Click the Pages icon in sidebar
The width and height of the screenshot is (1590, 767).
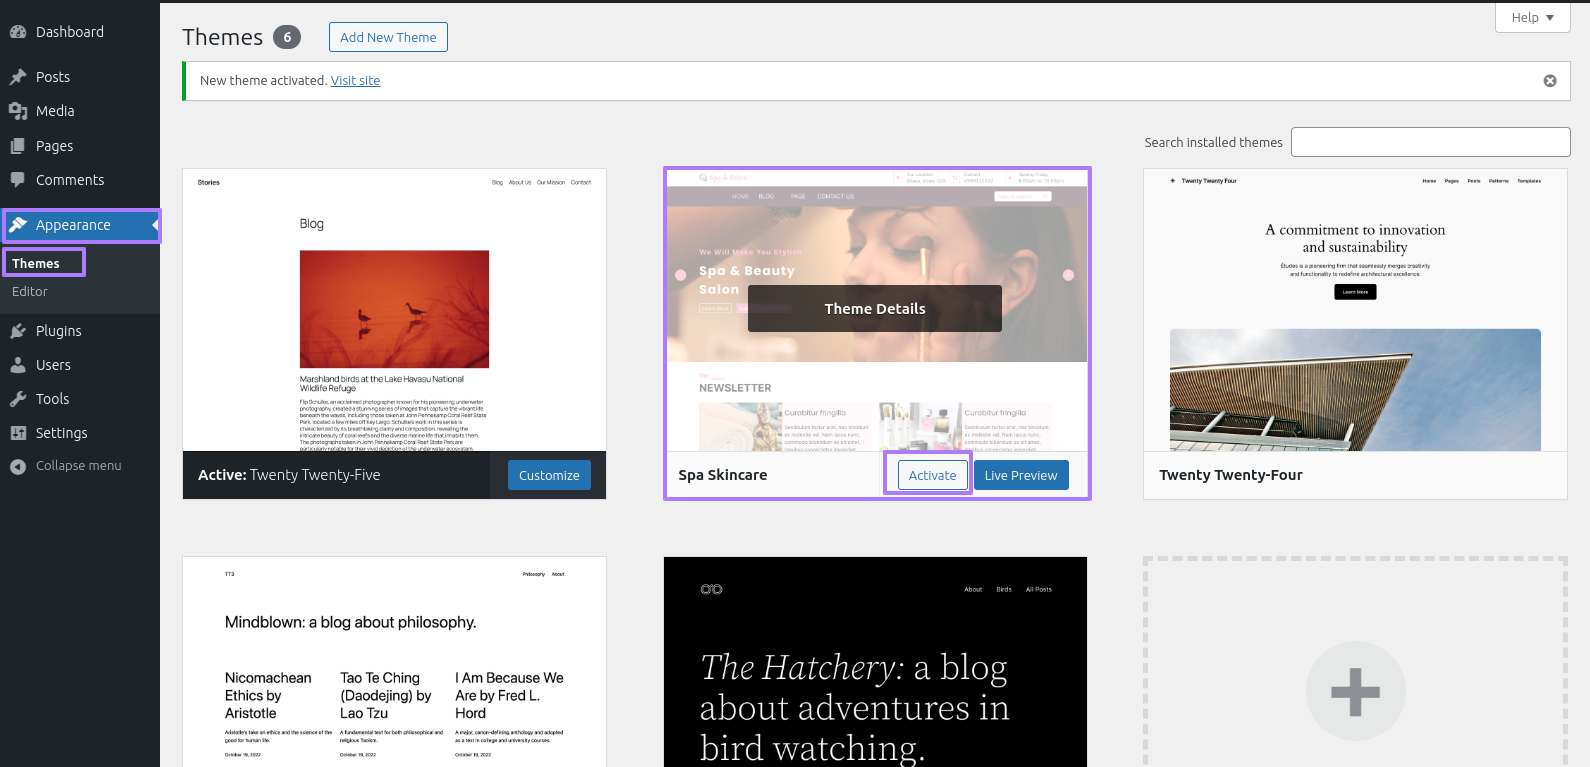[18, 146]
